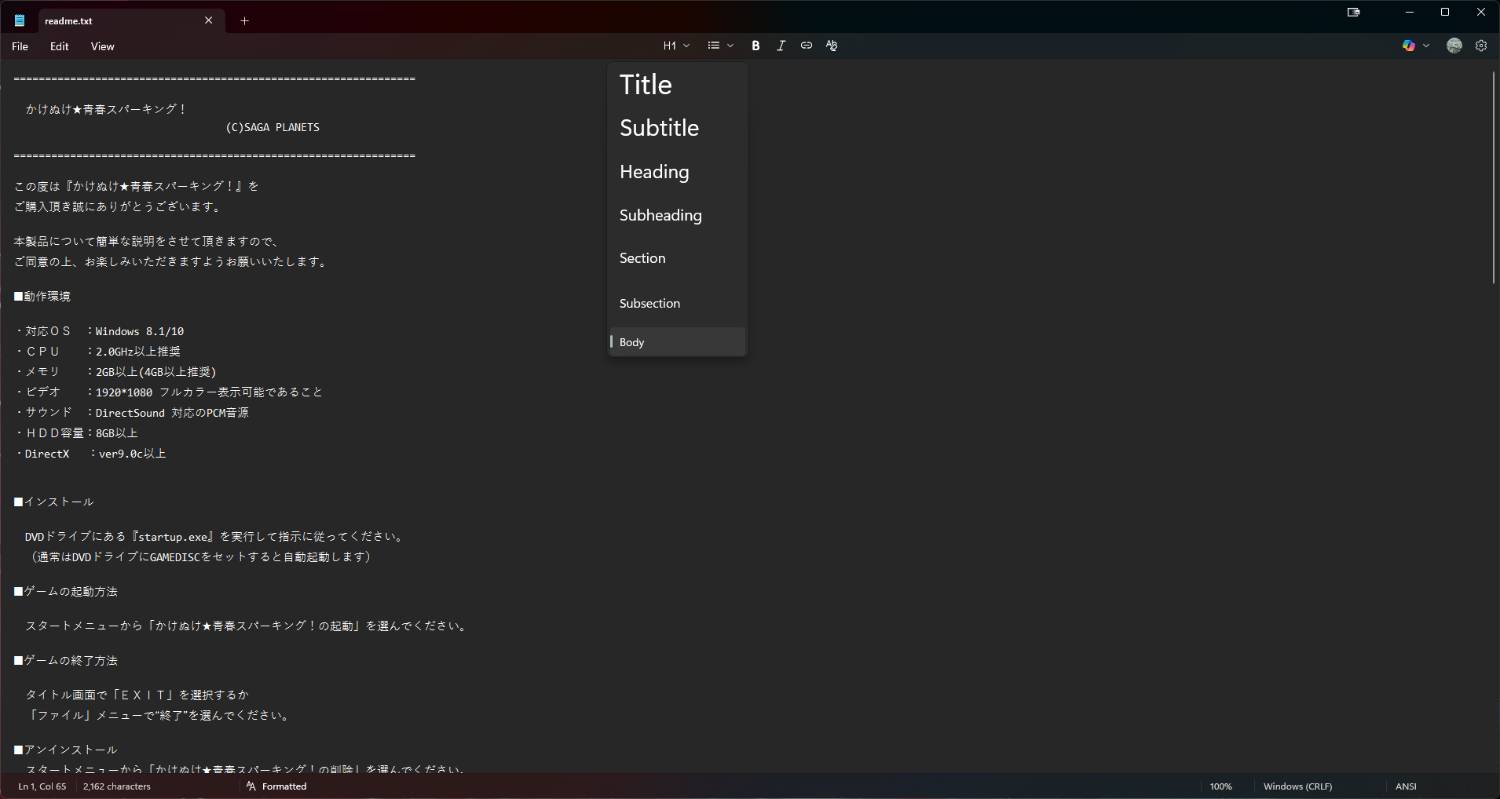Click the 2.0GHz CPU requirement line
This screenshot has width=1500, height=799.
[97, 352]
